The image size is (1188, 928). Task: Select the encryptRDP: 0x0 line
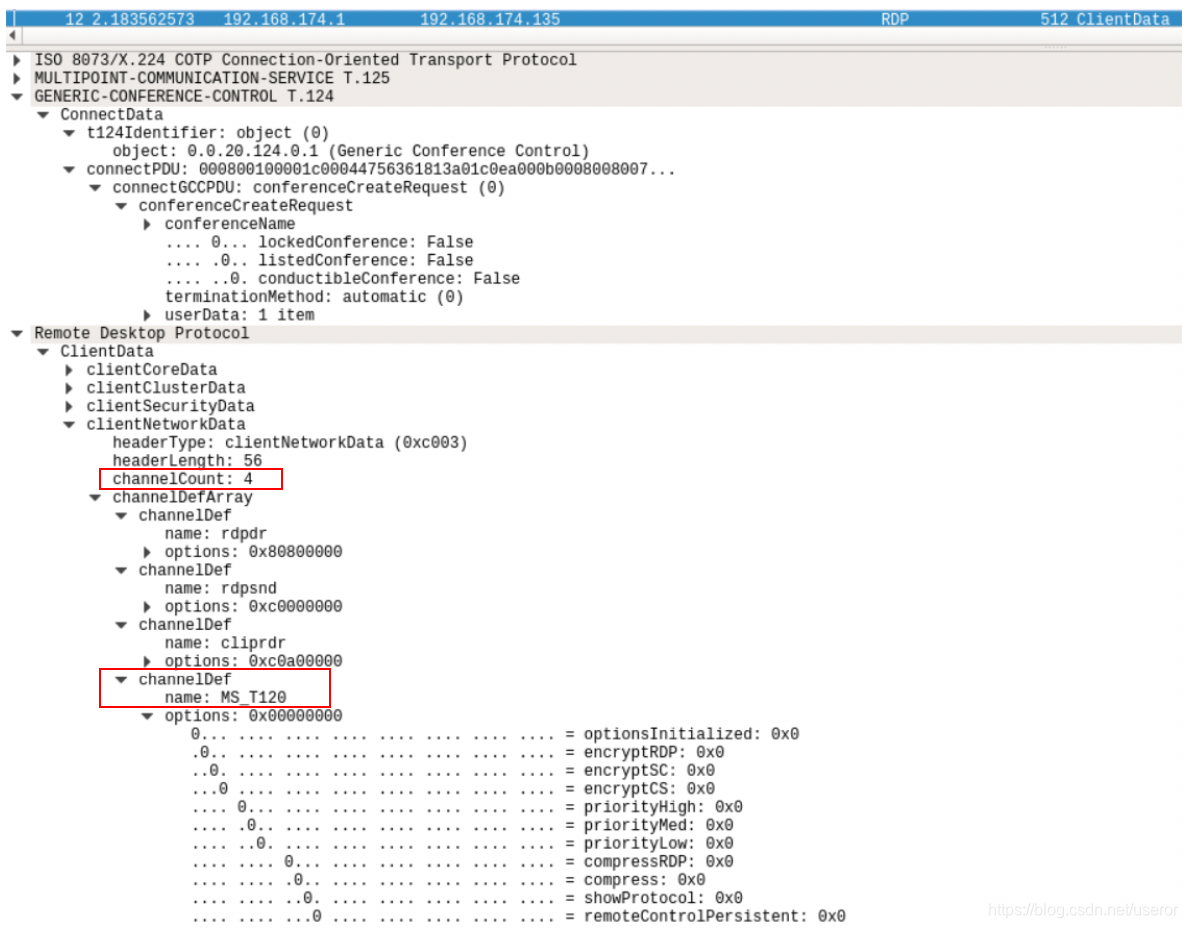point(458,752)
